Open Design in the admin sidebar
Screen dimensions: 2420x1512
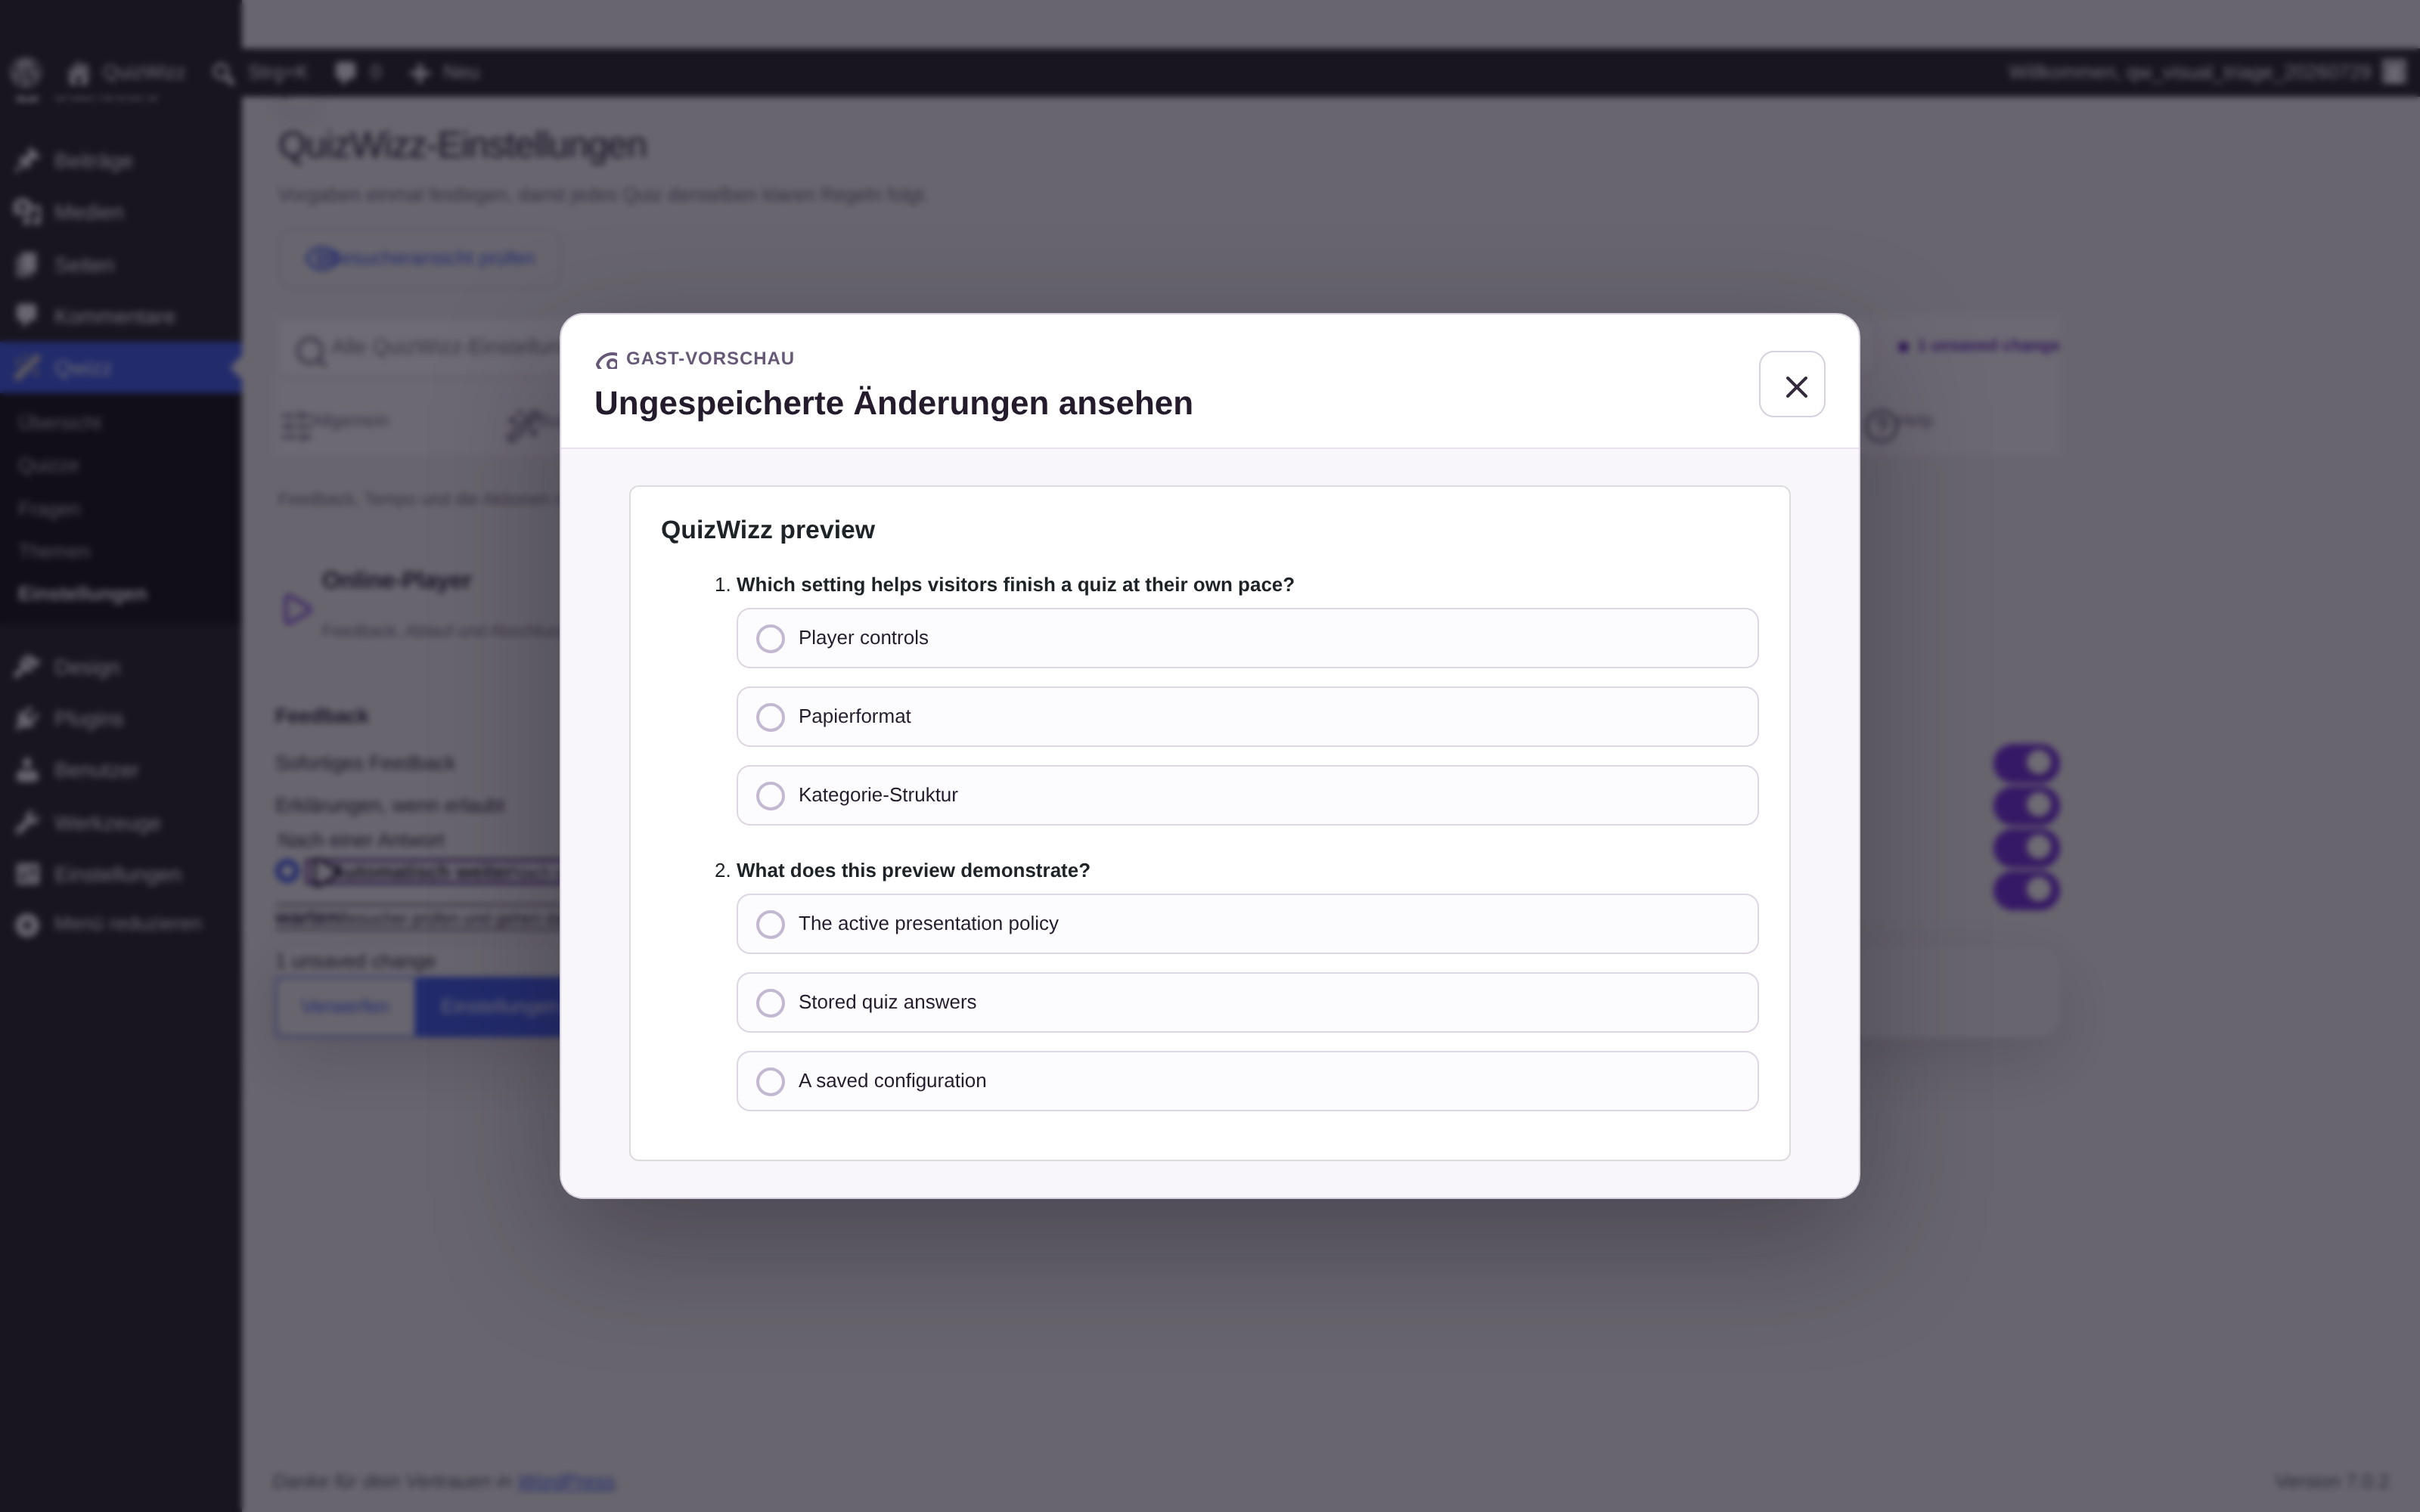(x=120, y=667)
